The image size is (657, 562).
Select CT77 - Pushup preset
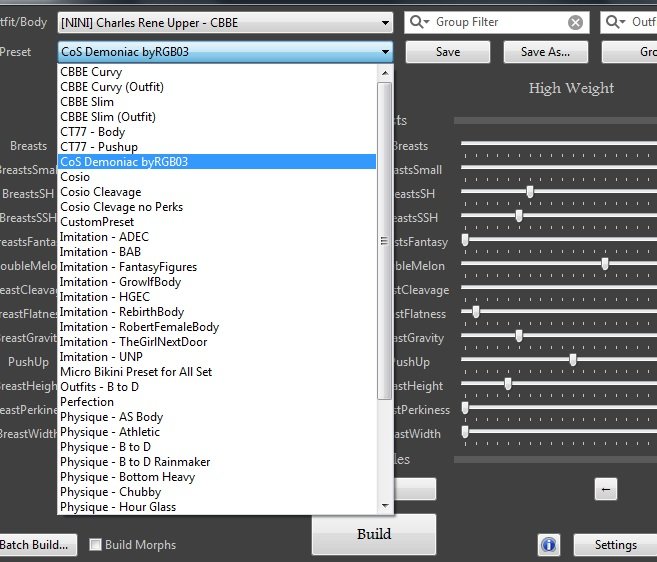click(x=217, y=147)
